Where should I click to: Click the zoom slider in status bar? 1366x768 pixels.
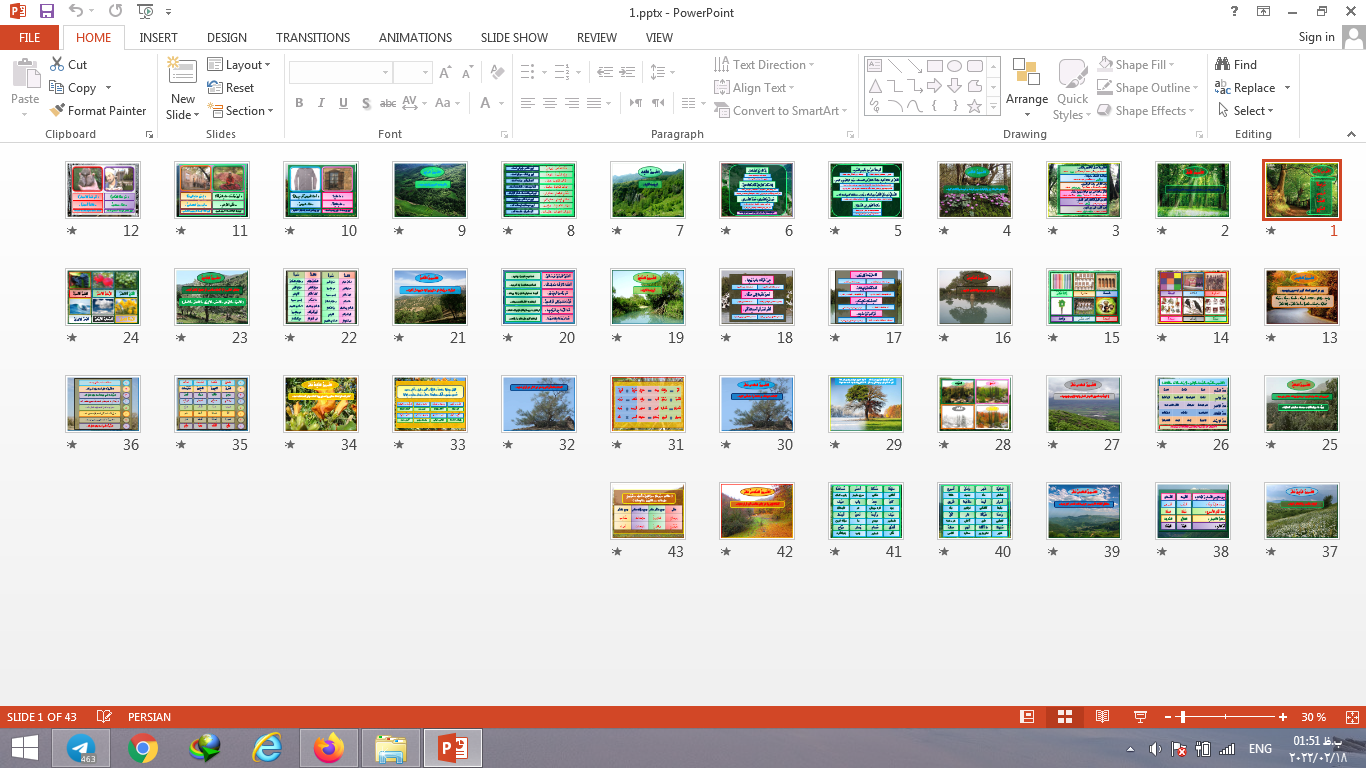[x=1182, y=717]
